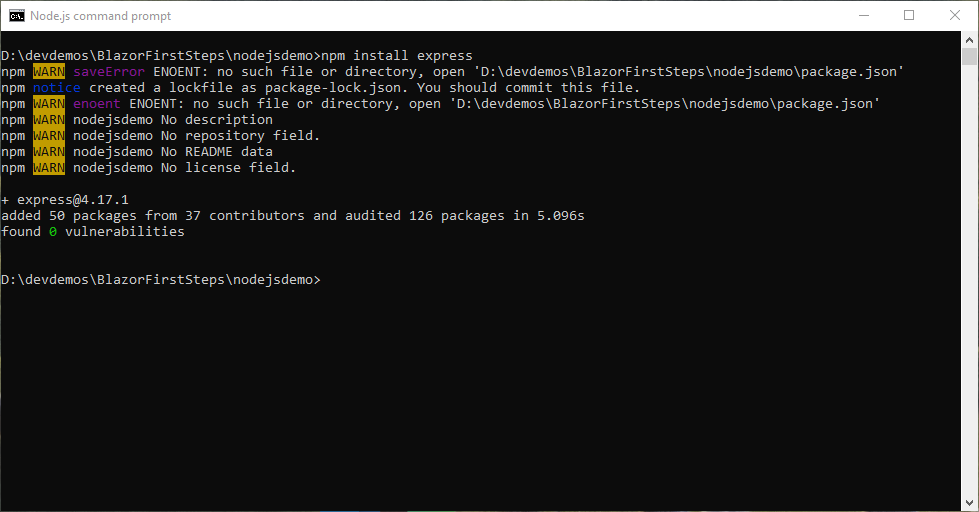Click the green "0" vulnerabilities count
The width and height of the screenshot is (979, 512).
coord(53,232)
